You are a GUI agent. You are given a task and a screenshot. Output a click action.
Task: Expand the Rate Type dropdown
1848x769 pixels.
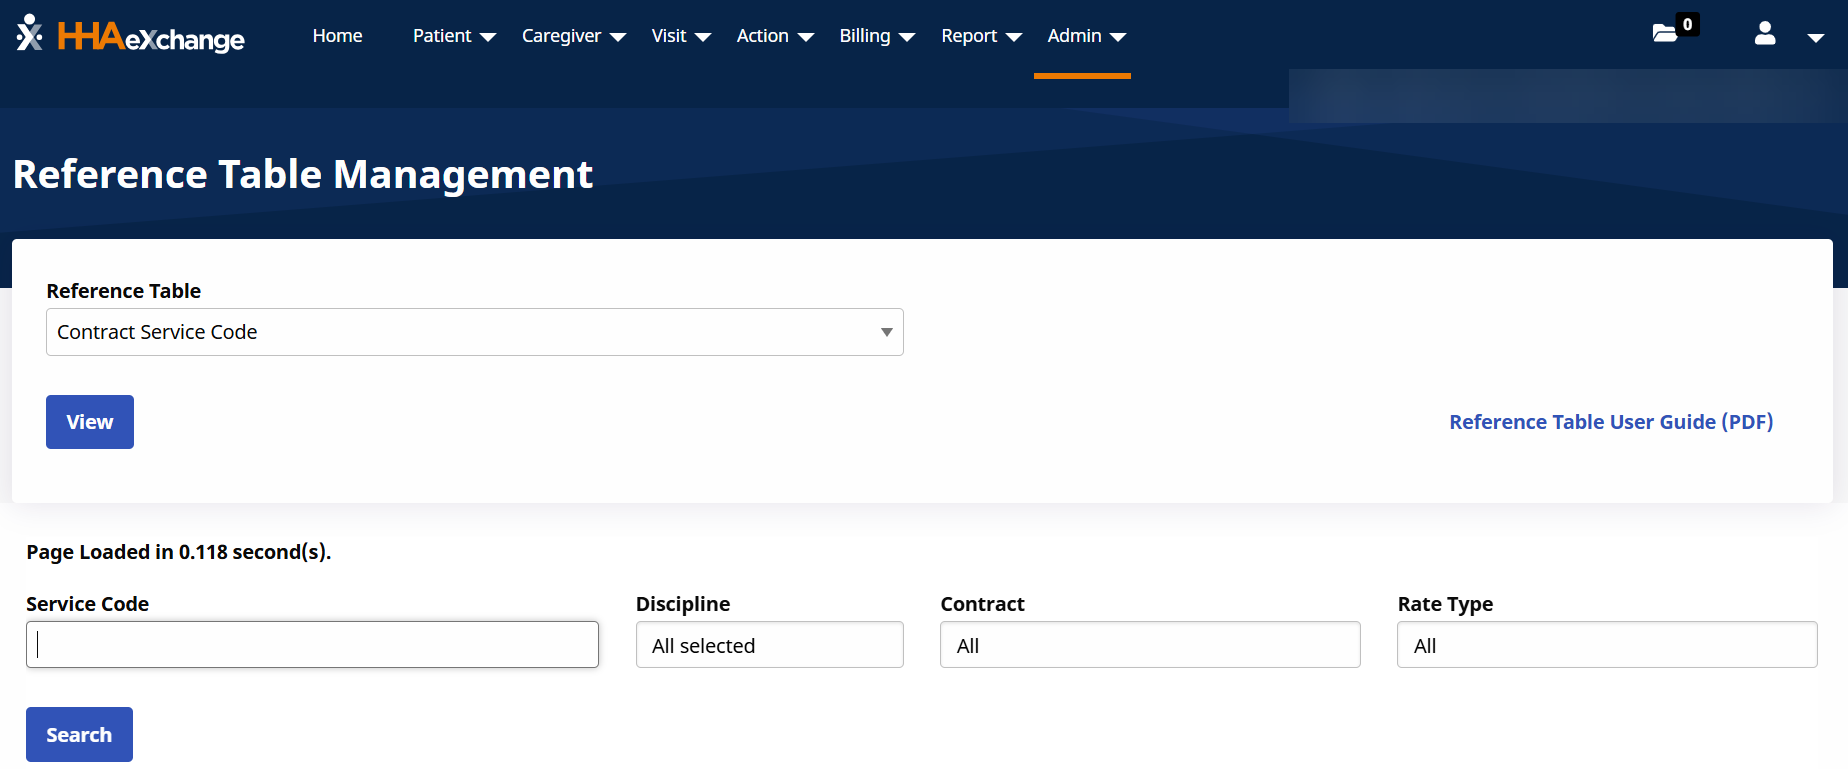[x=1606, y=645]
